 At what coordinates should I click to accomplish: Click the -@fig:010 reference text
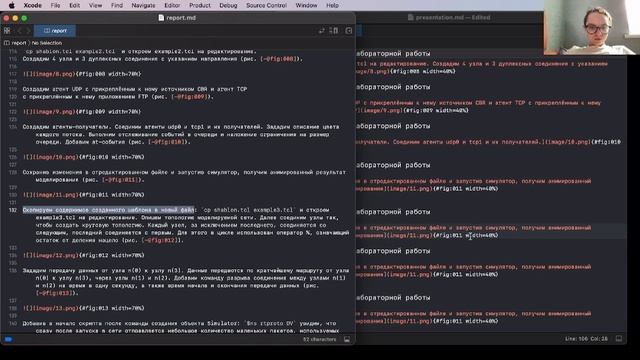click(x=167, y=142)
